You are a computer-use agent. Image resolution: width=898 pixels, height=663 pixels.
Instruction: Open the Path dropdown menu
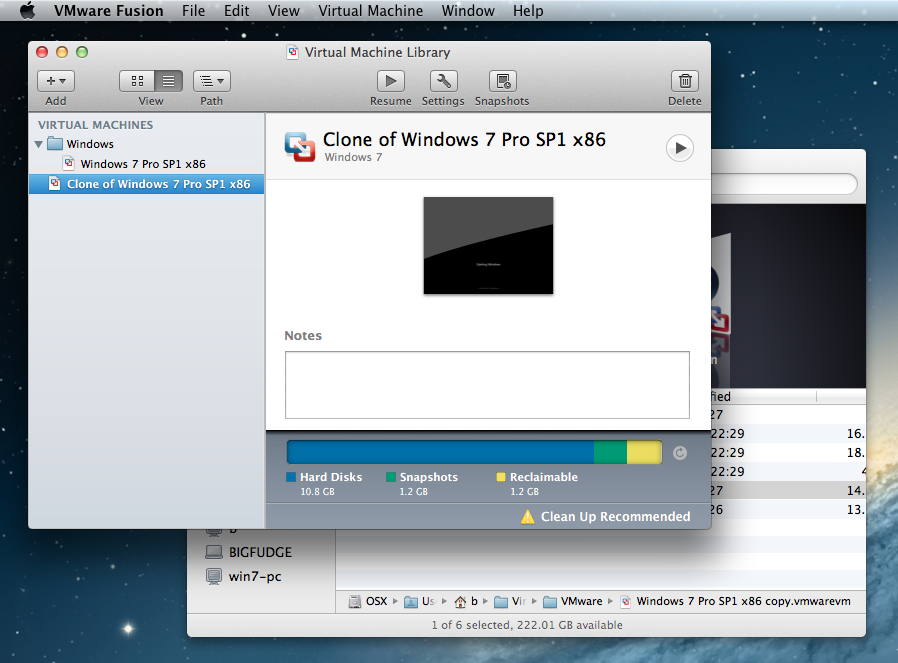(x=212, y=81)
